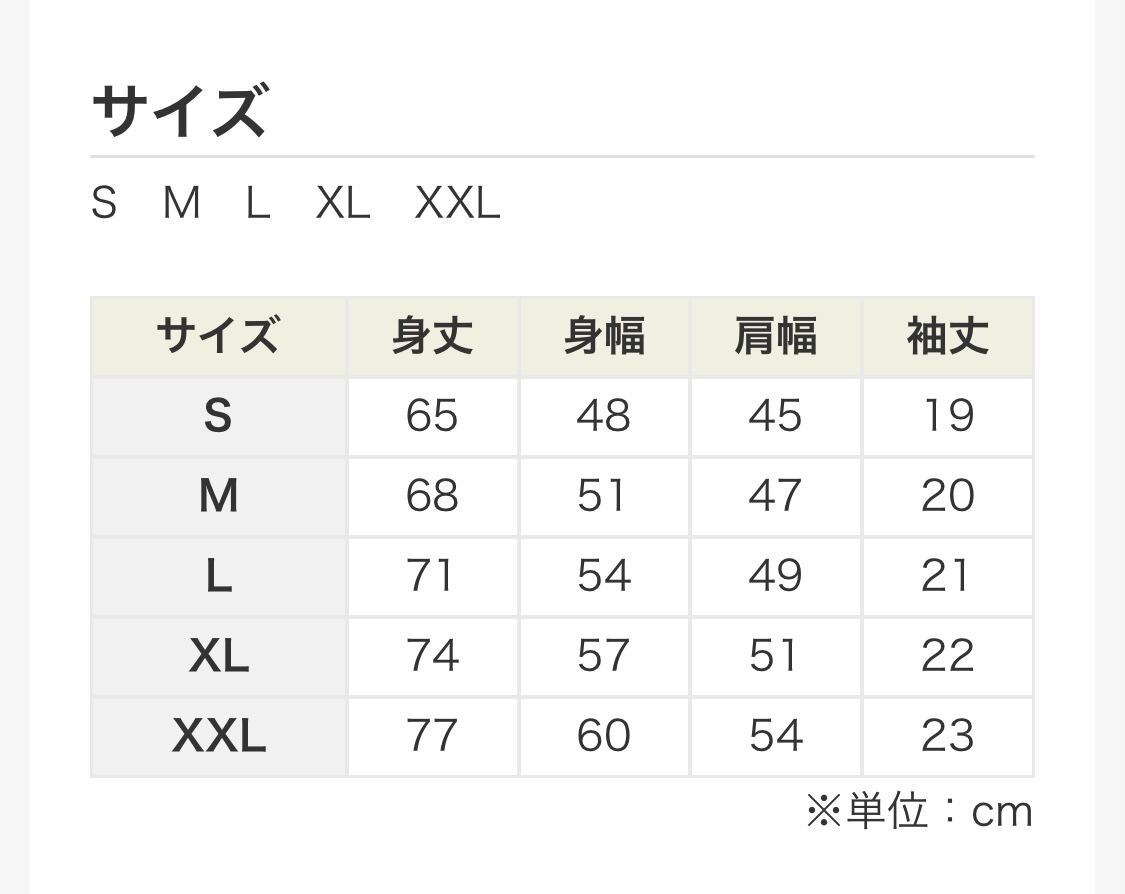The width and height of the screenshot is (1125, 894).
Task: Select size M in the size list
Action: point(181,204)
